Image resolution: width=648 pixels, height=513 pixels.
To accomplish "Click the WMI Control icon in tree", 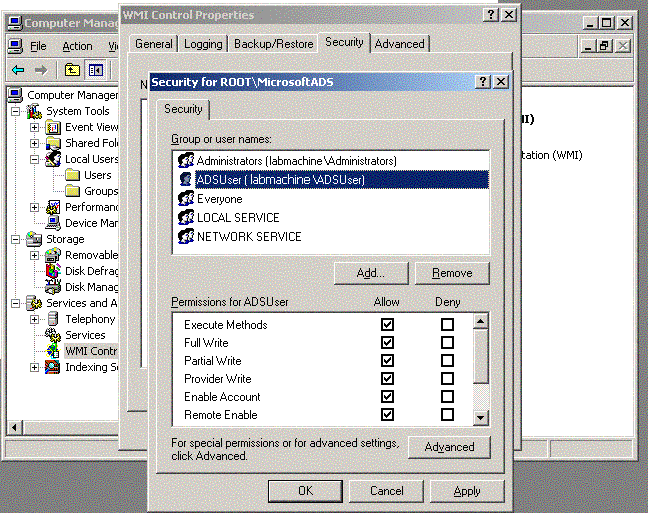I will coord(53,351).
